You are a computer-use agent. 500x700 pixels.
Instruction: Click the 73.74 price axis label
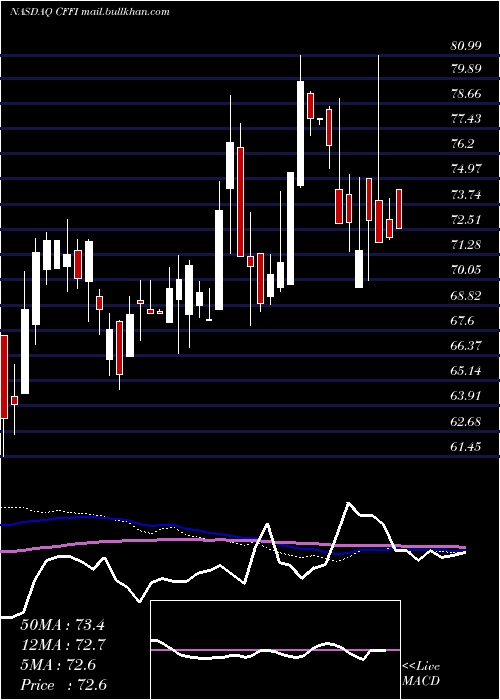(x=466, y=195)
